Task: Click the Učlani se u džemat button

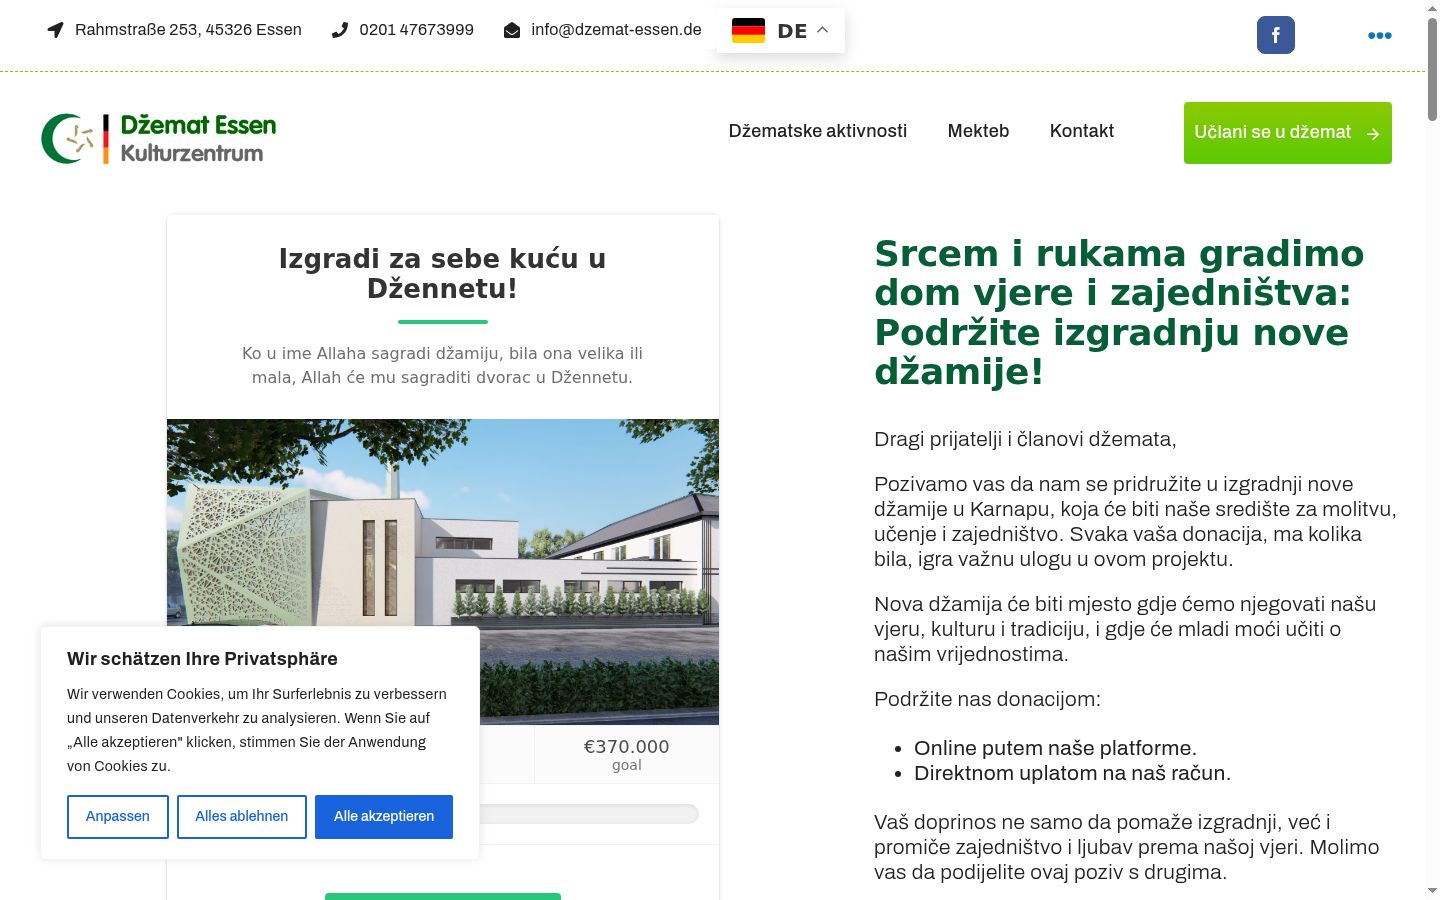Action: click(x=1288, y=133)
